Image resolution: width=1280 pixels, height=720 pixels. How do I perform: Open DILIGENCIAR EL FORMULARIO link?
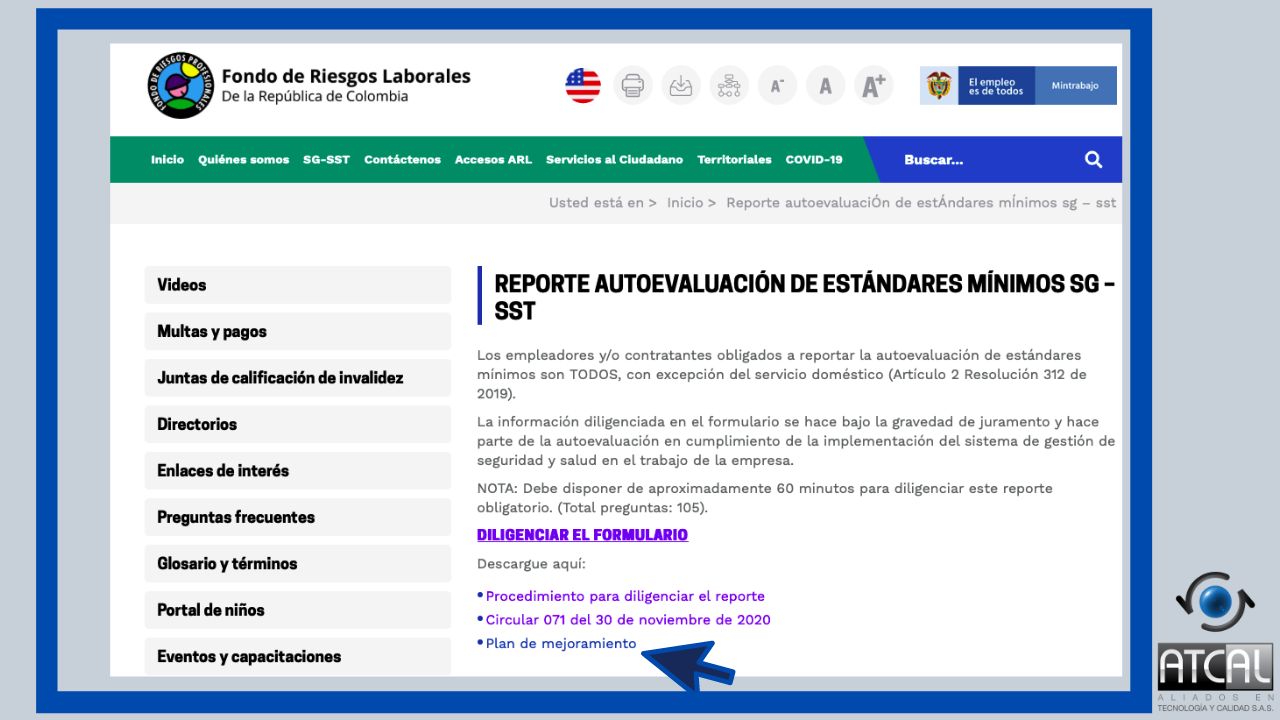tap(582, 535)
